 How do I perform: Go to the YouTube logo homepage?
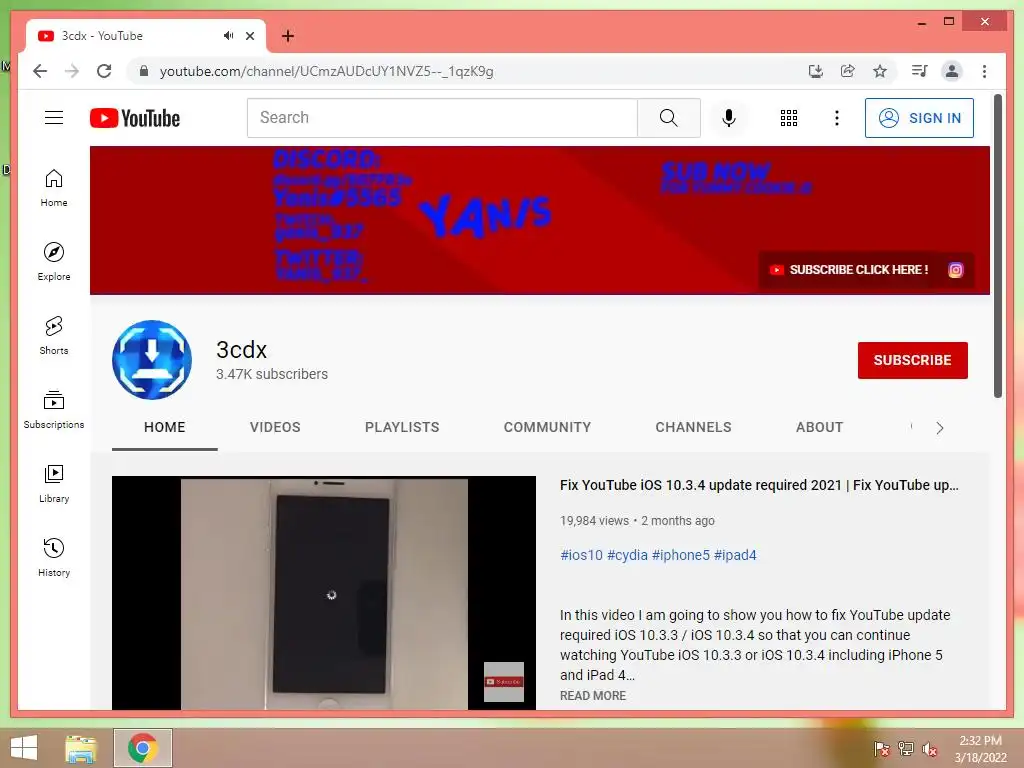click(135, 118)
